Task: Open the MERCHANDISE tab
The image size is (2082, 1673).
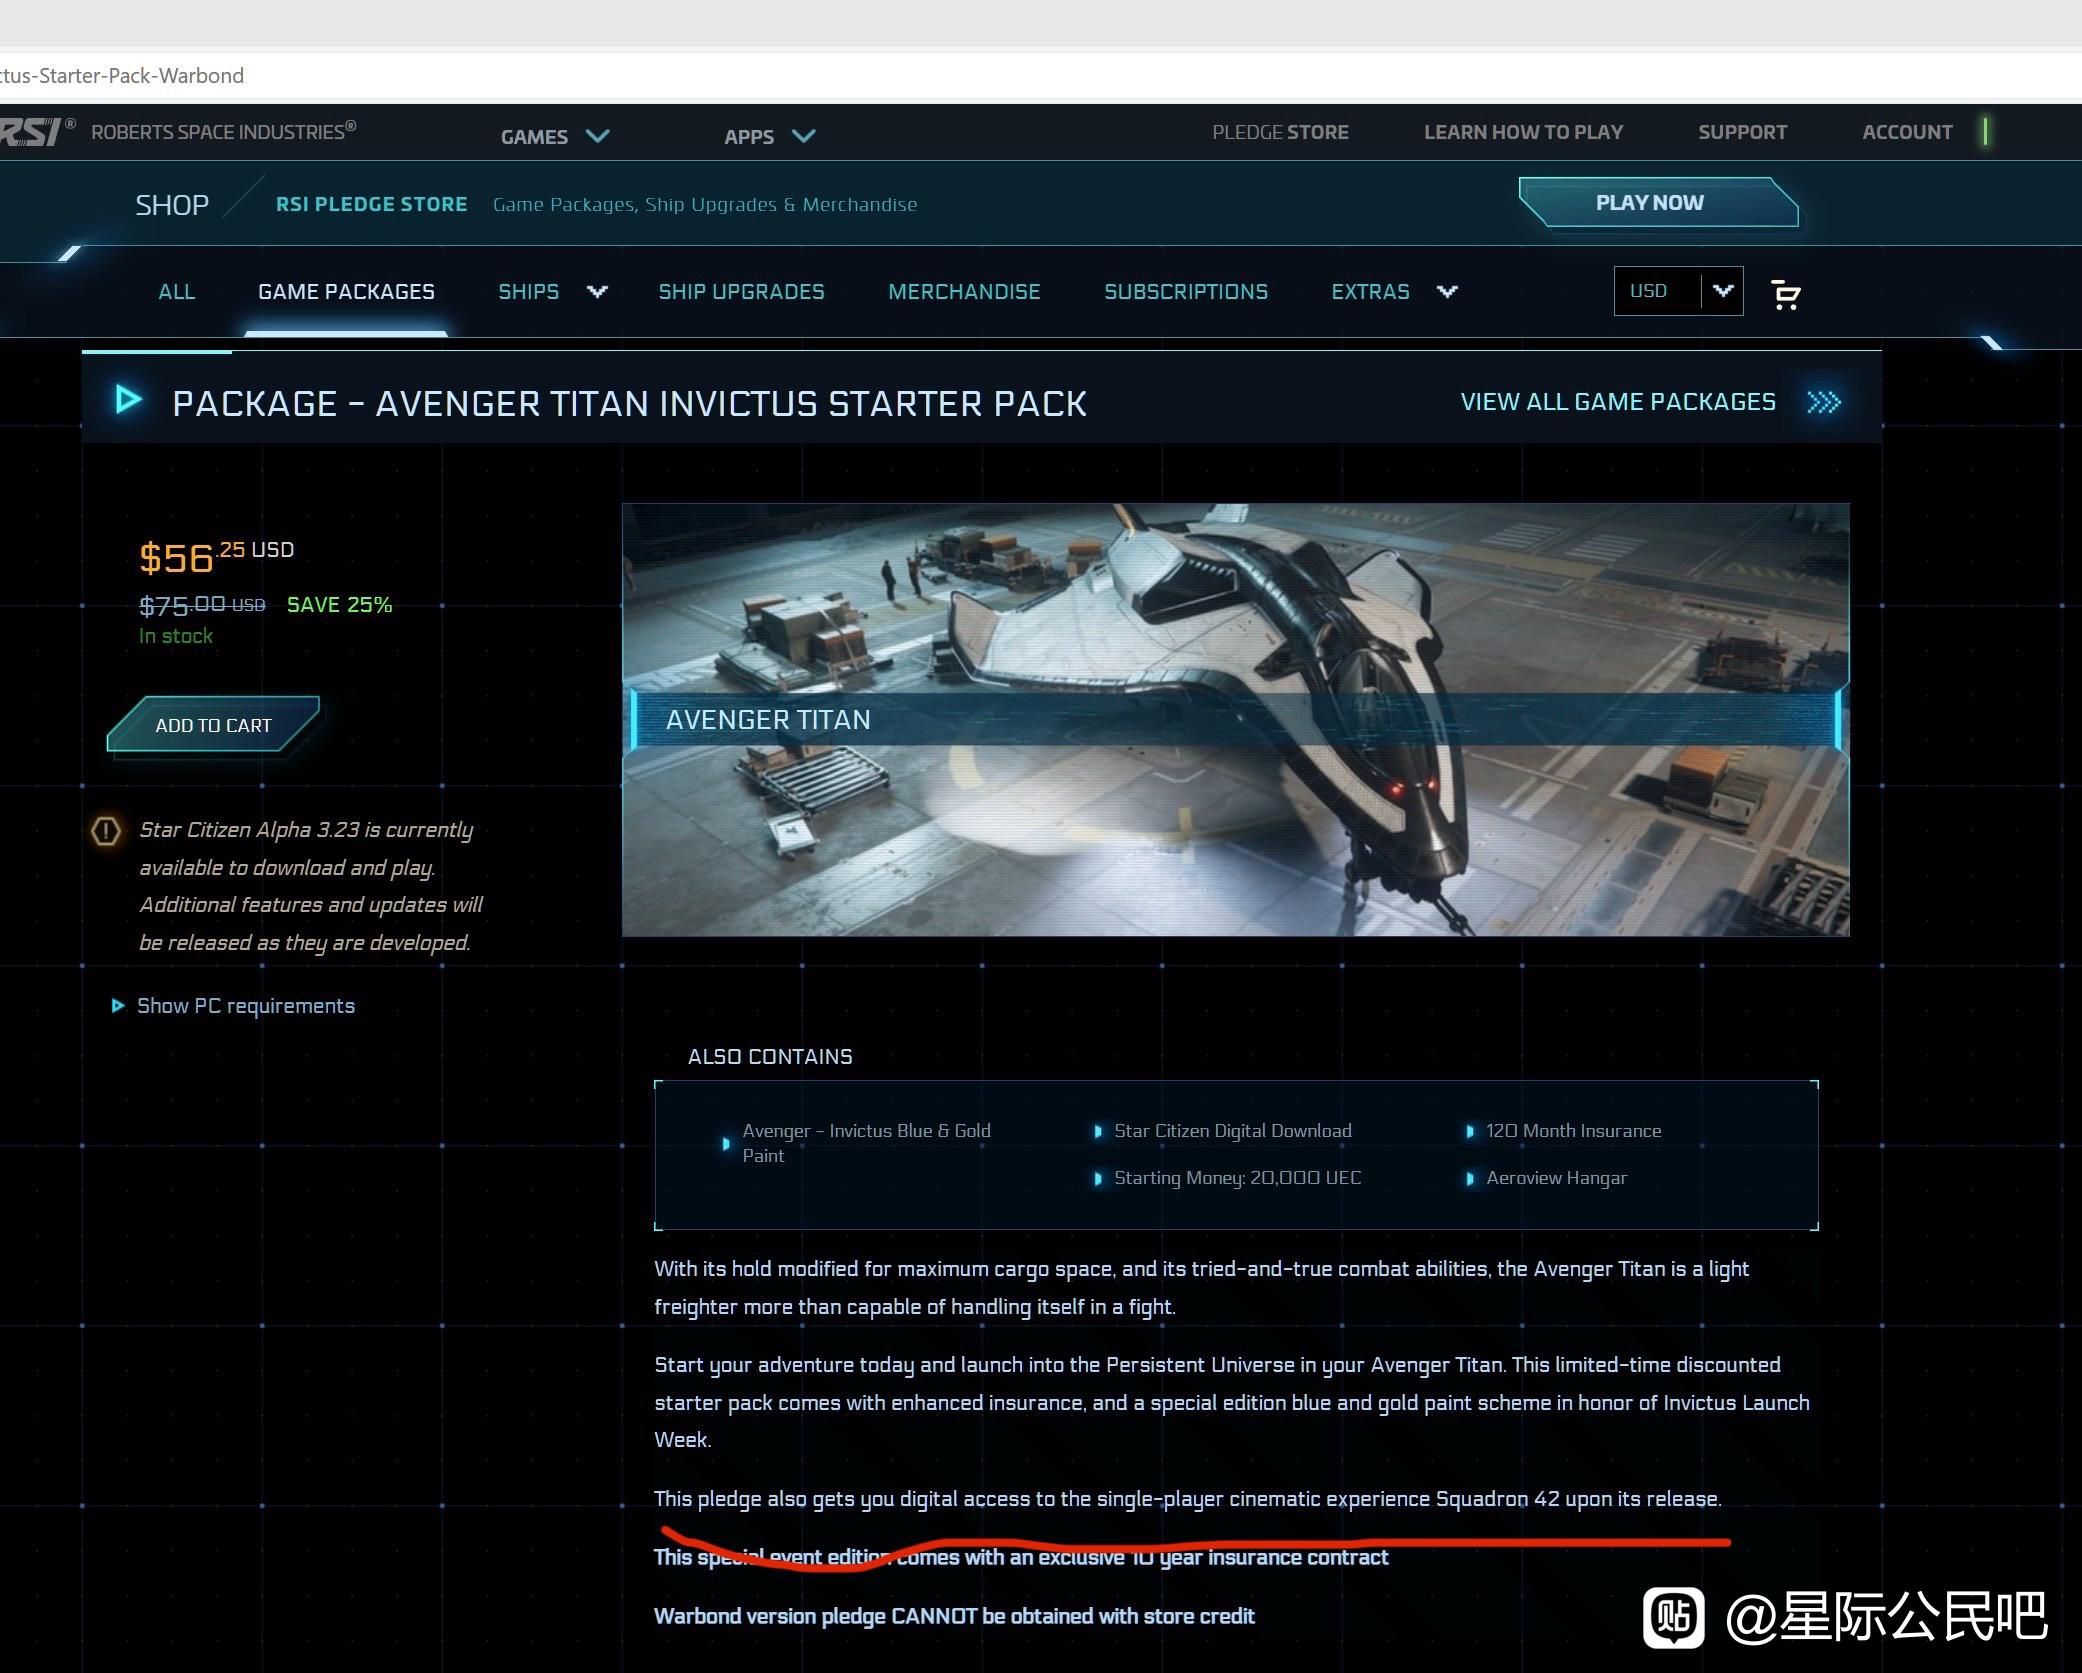Action: [964, 291]
